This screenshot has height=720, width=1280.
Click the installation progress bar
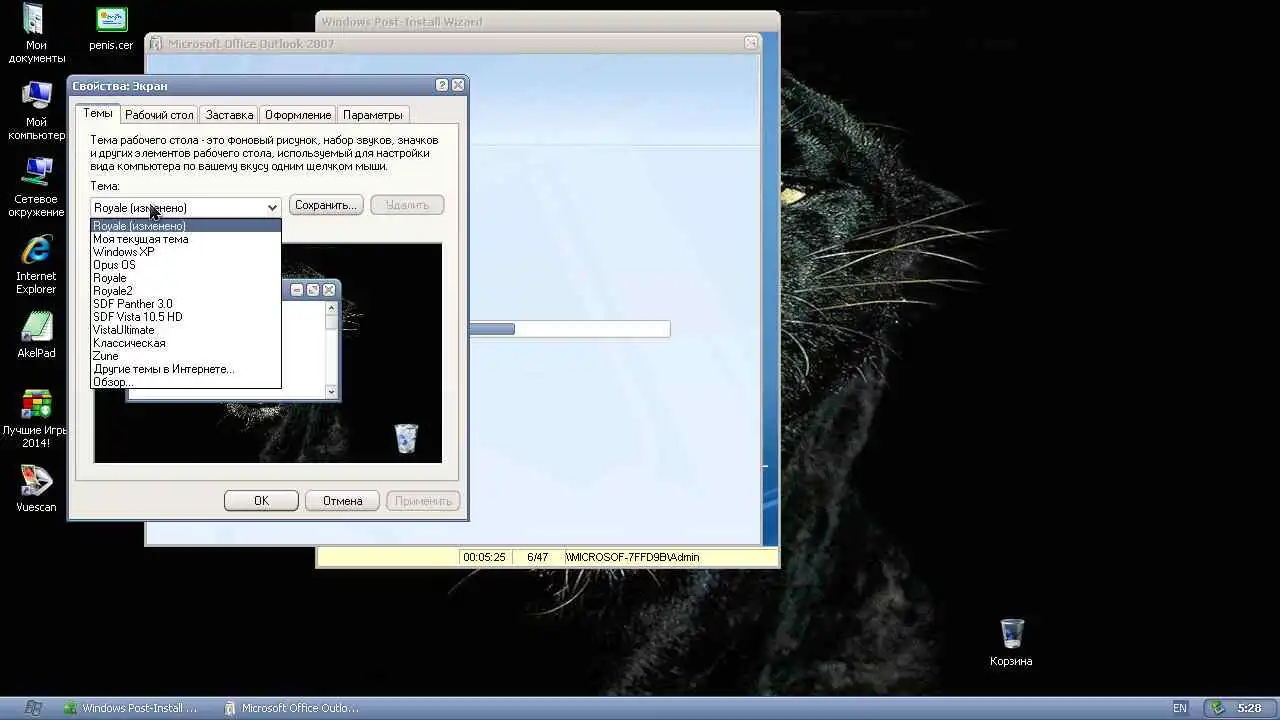click(x=568, y=329)
